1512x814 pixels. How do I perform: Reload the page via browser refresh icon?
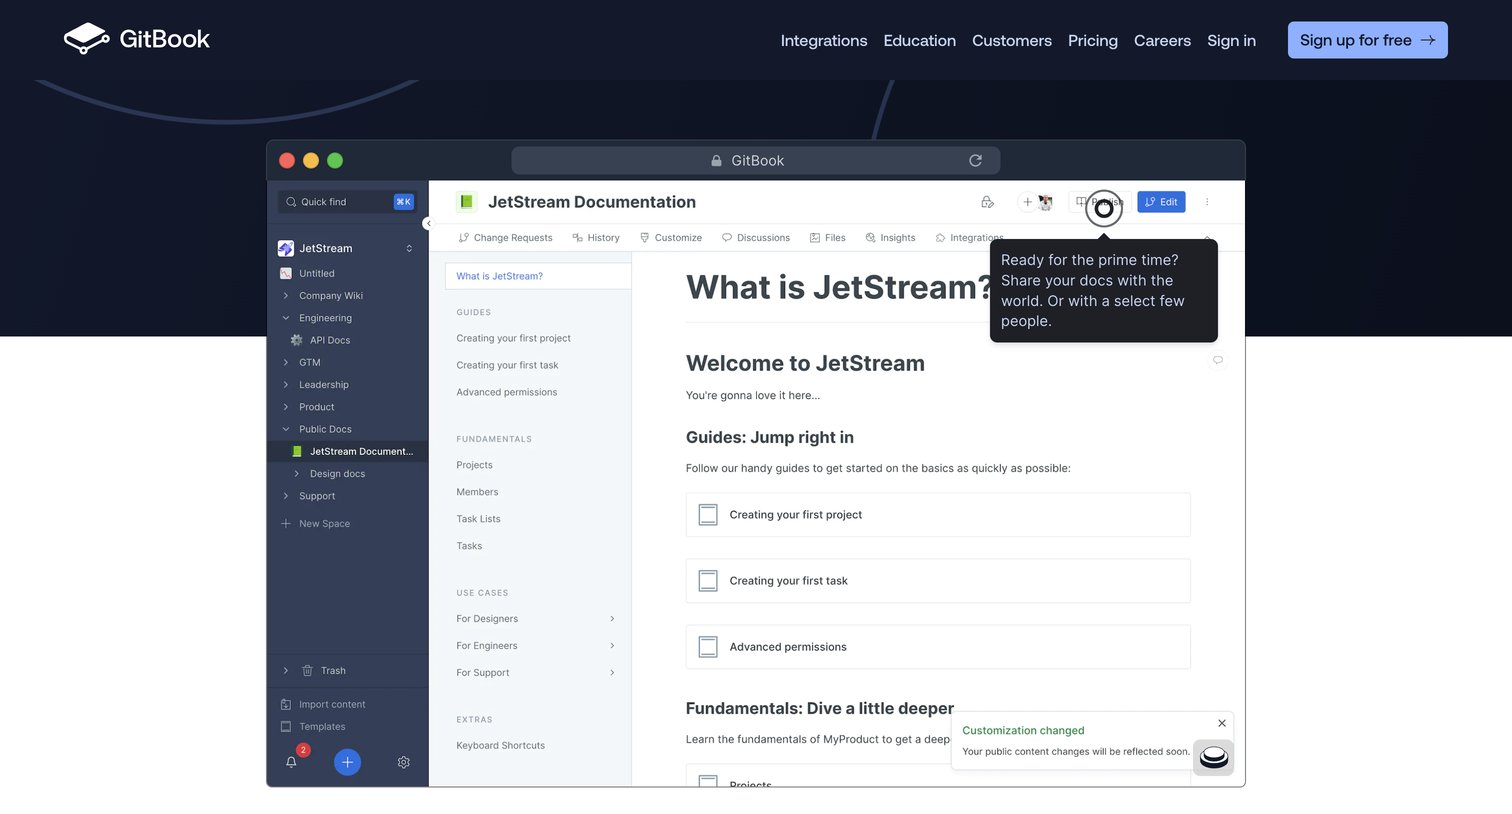point(975,160)
